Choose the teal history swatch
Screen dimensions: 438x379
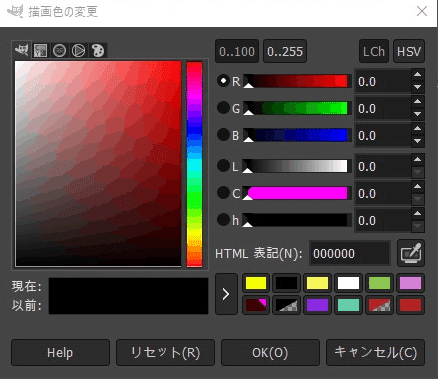click(348, 305)
